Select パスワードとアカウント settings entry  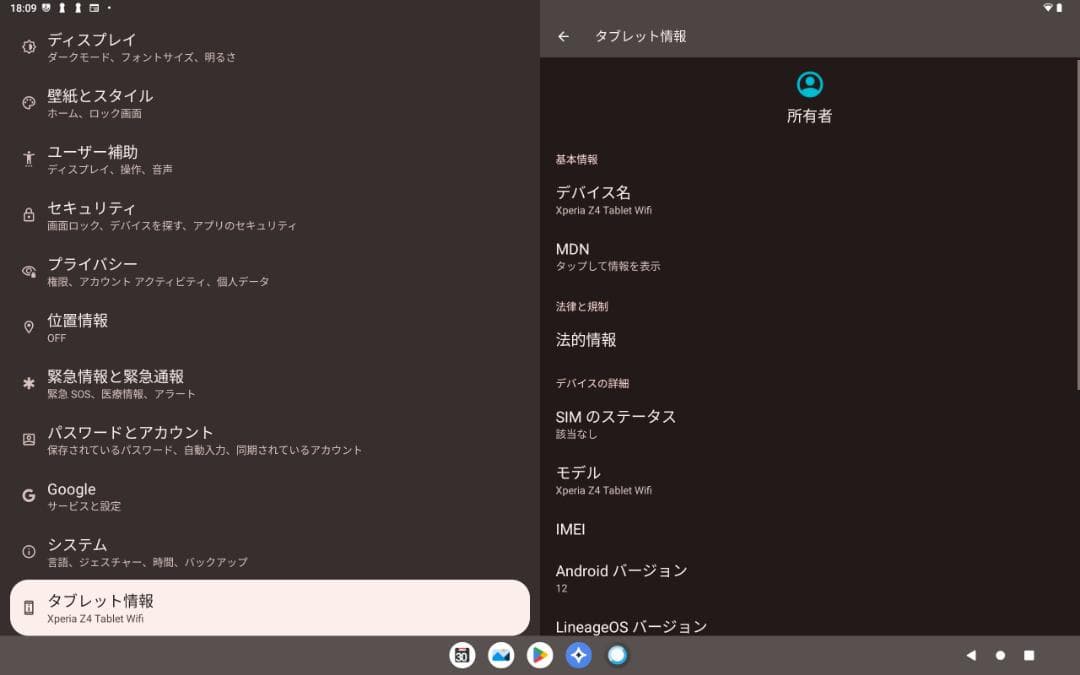coord(200,438)
